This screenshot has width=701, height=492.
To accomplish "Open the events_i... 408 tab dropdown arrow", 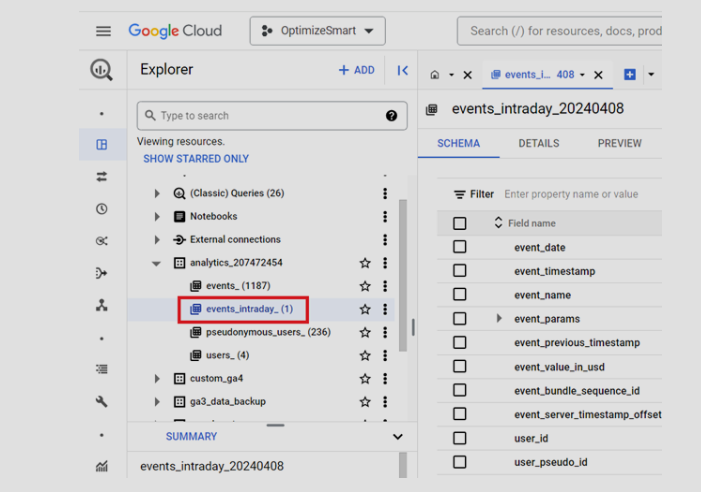I will [582, 75].
